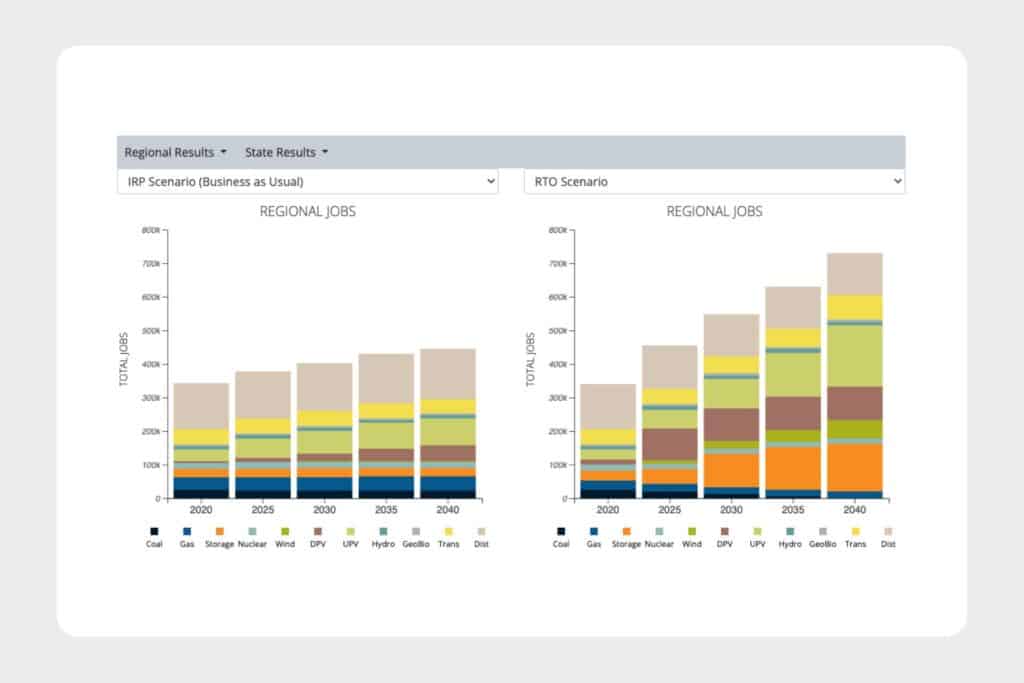Click Coal legend swatch in IRP chart

click(154, 531)
